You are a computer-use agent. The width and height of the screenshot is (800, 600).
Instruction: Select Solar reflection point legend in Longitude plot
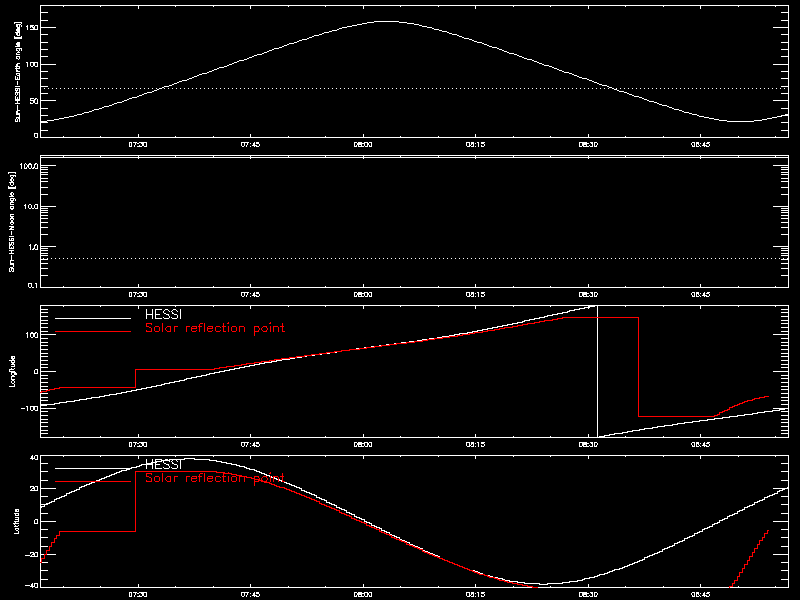(215, 328)
